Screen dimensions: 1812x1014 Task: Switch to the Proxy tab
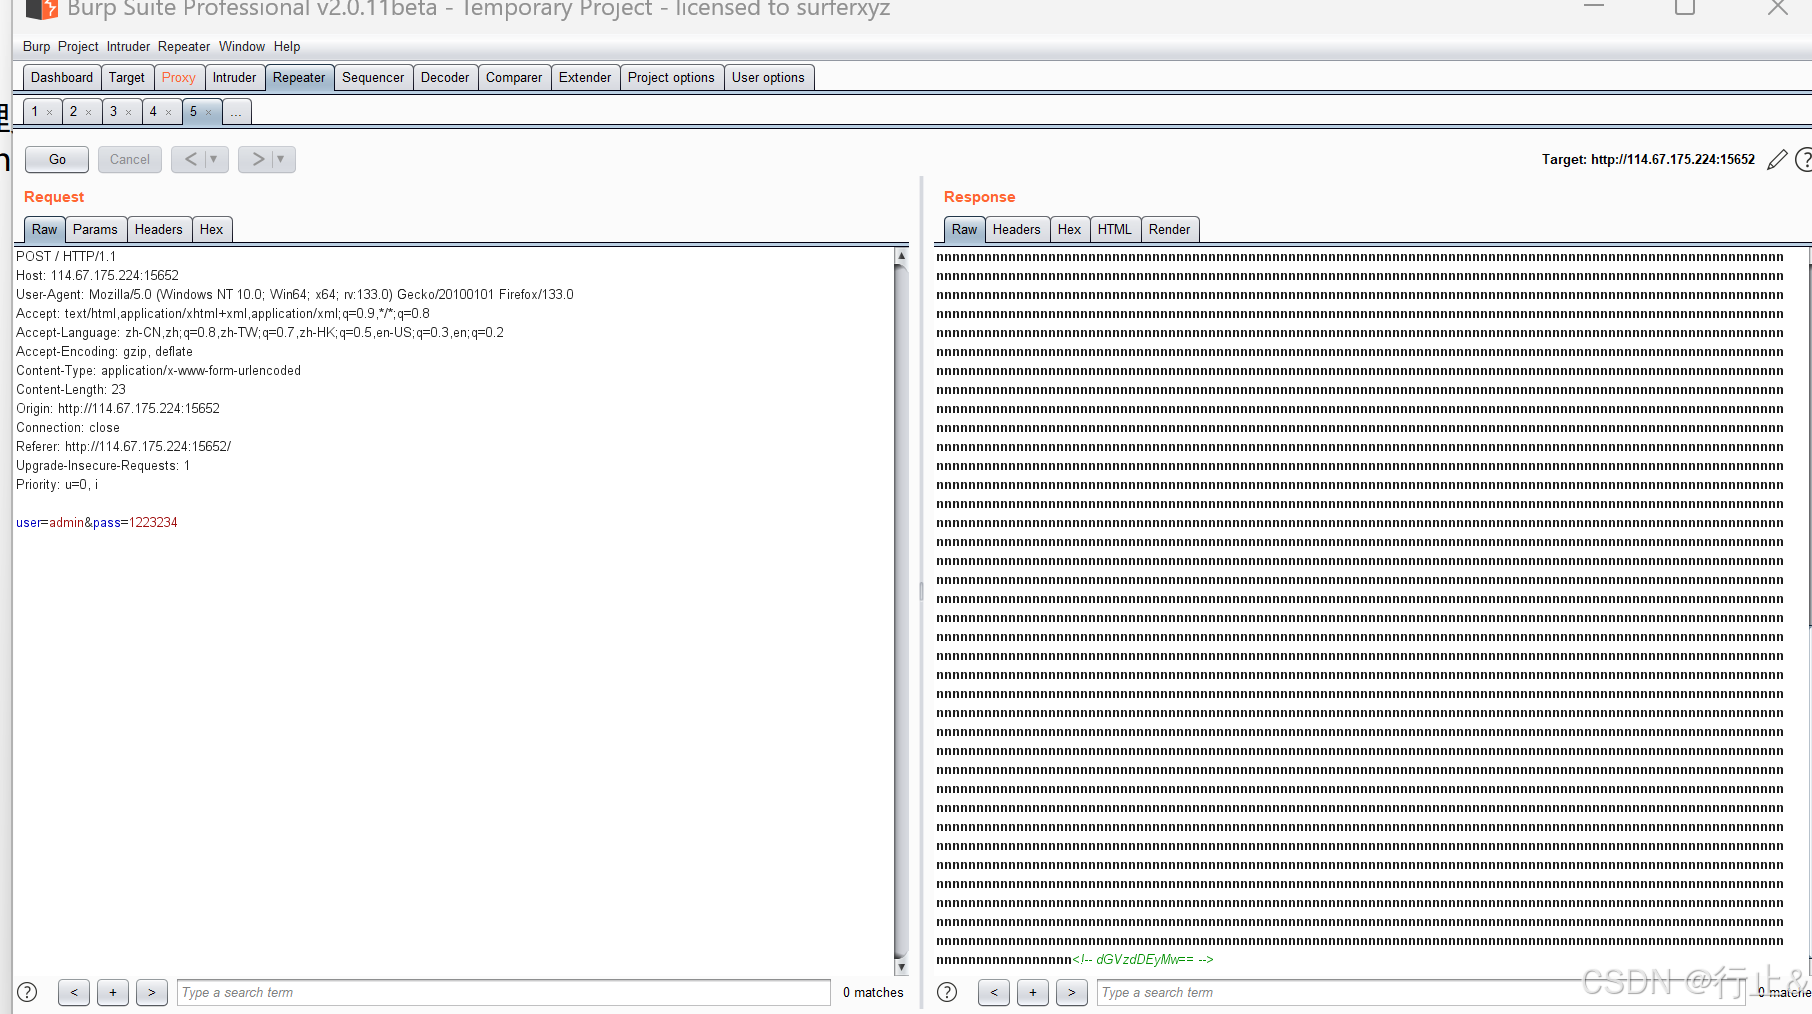click(179, 77)
